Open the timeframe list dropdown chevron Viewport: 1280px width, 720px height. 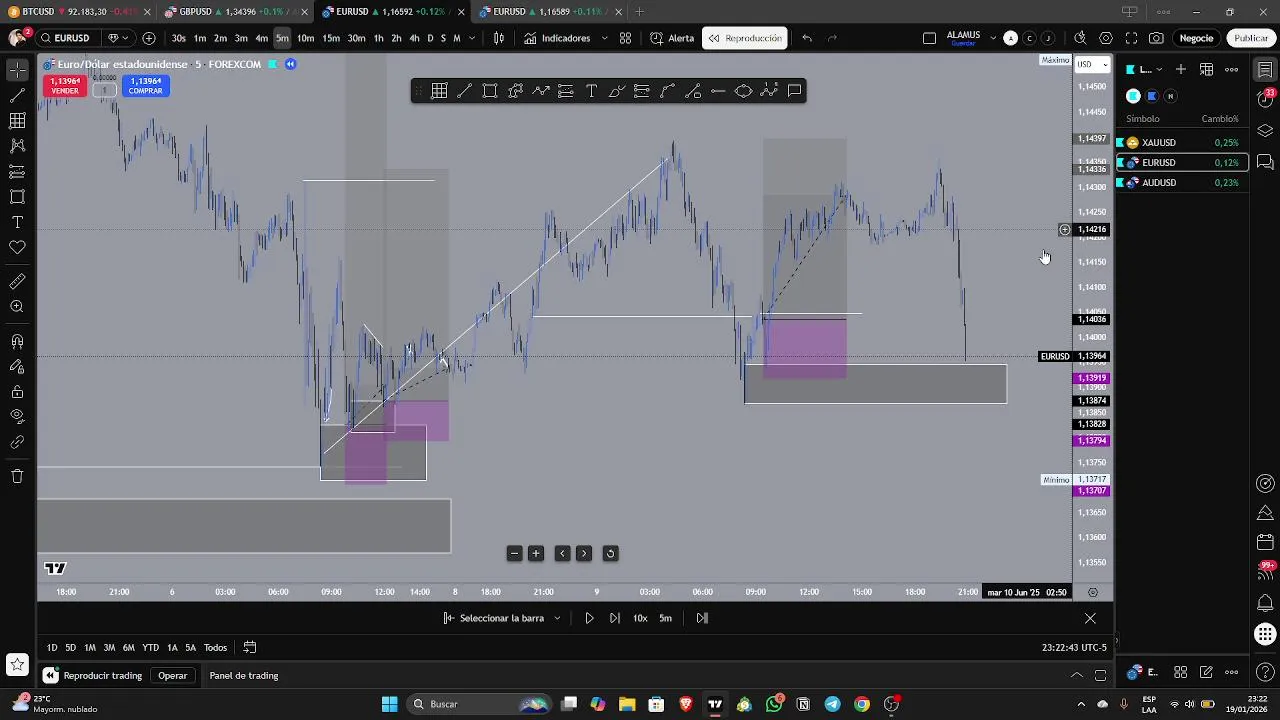pos(471,38)
